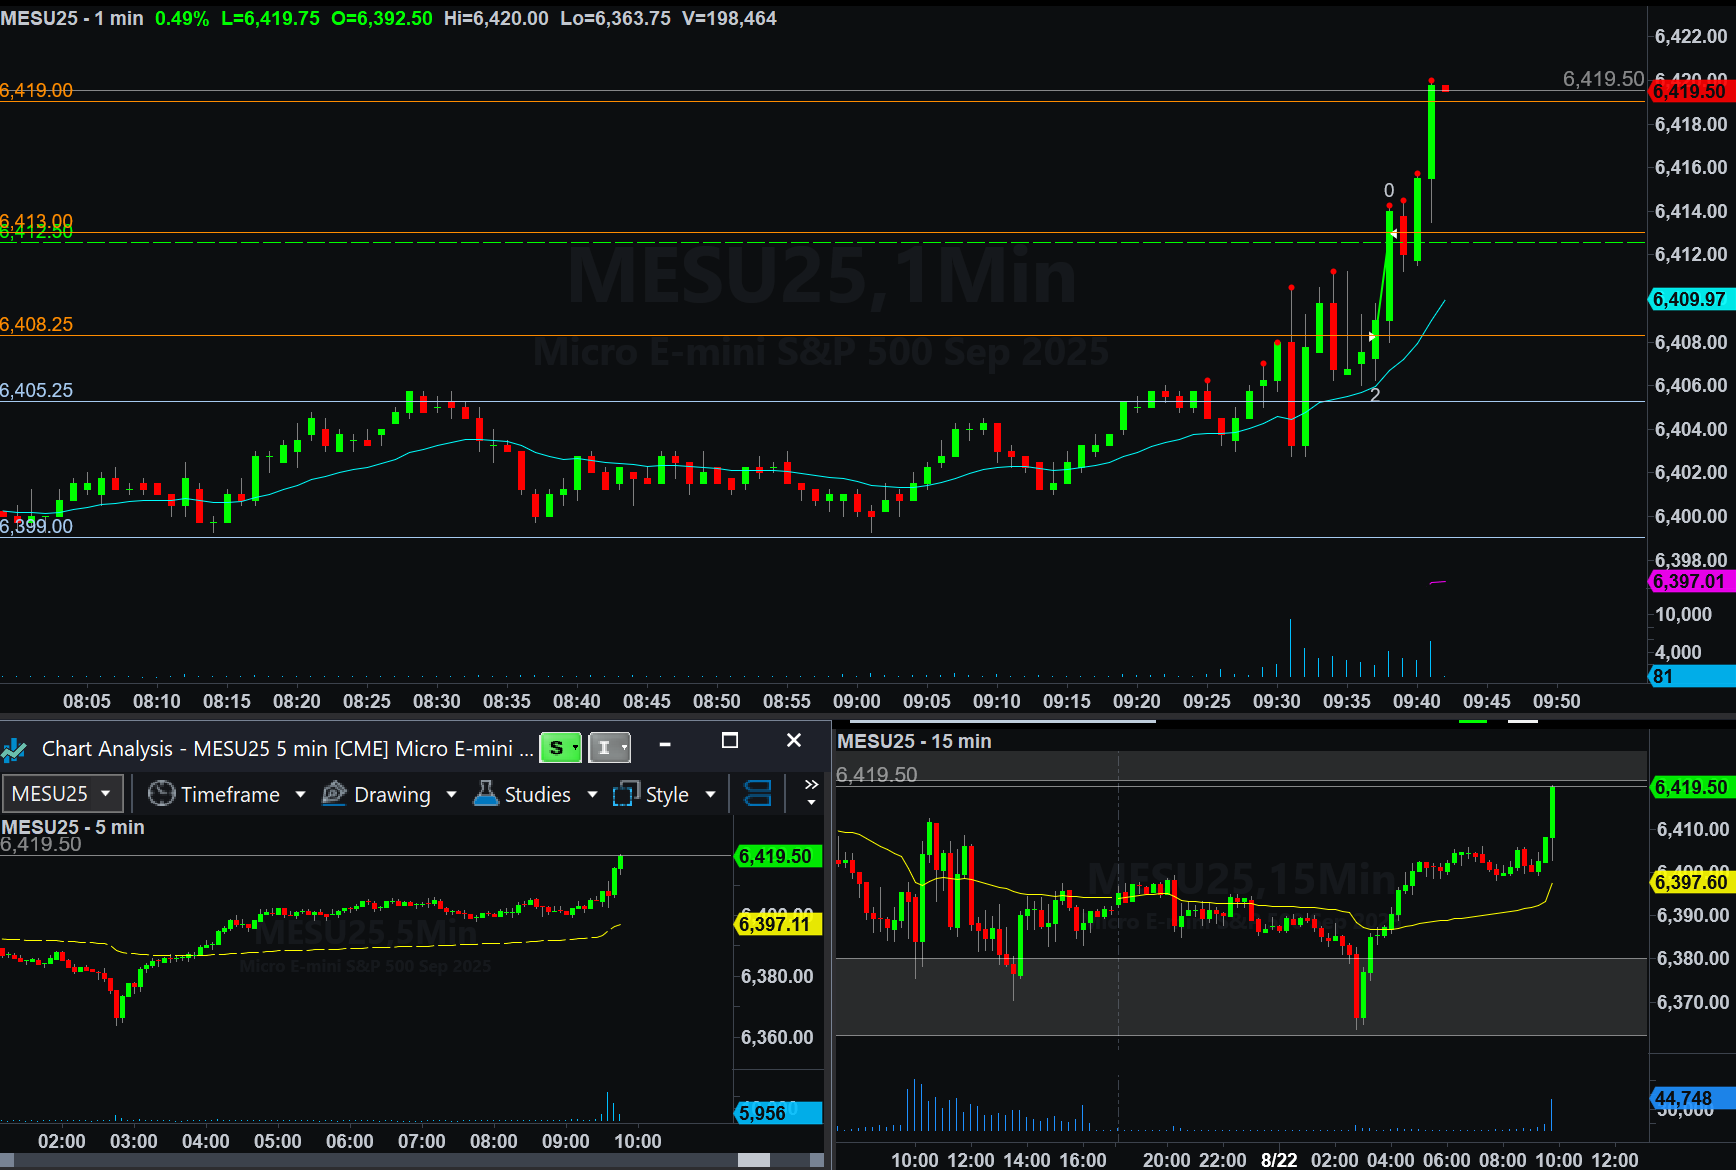1736x1170 pixels.
Task: Click the Style overlapping squares icon
Action: coord(626,794)
